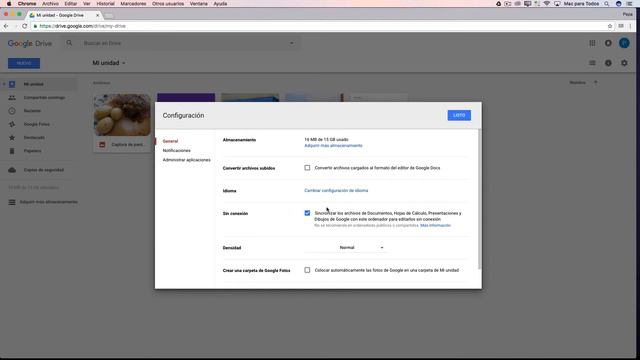
Task: Open Ventana menu
Action: point(198,4)
